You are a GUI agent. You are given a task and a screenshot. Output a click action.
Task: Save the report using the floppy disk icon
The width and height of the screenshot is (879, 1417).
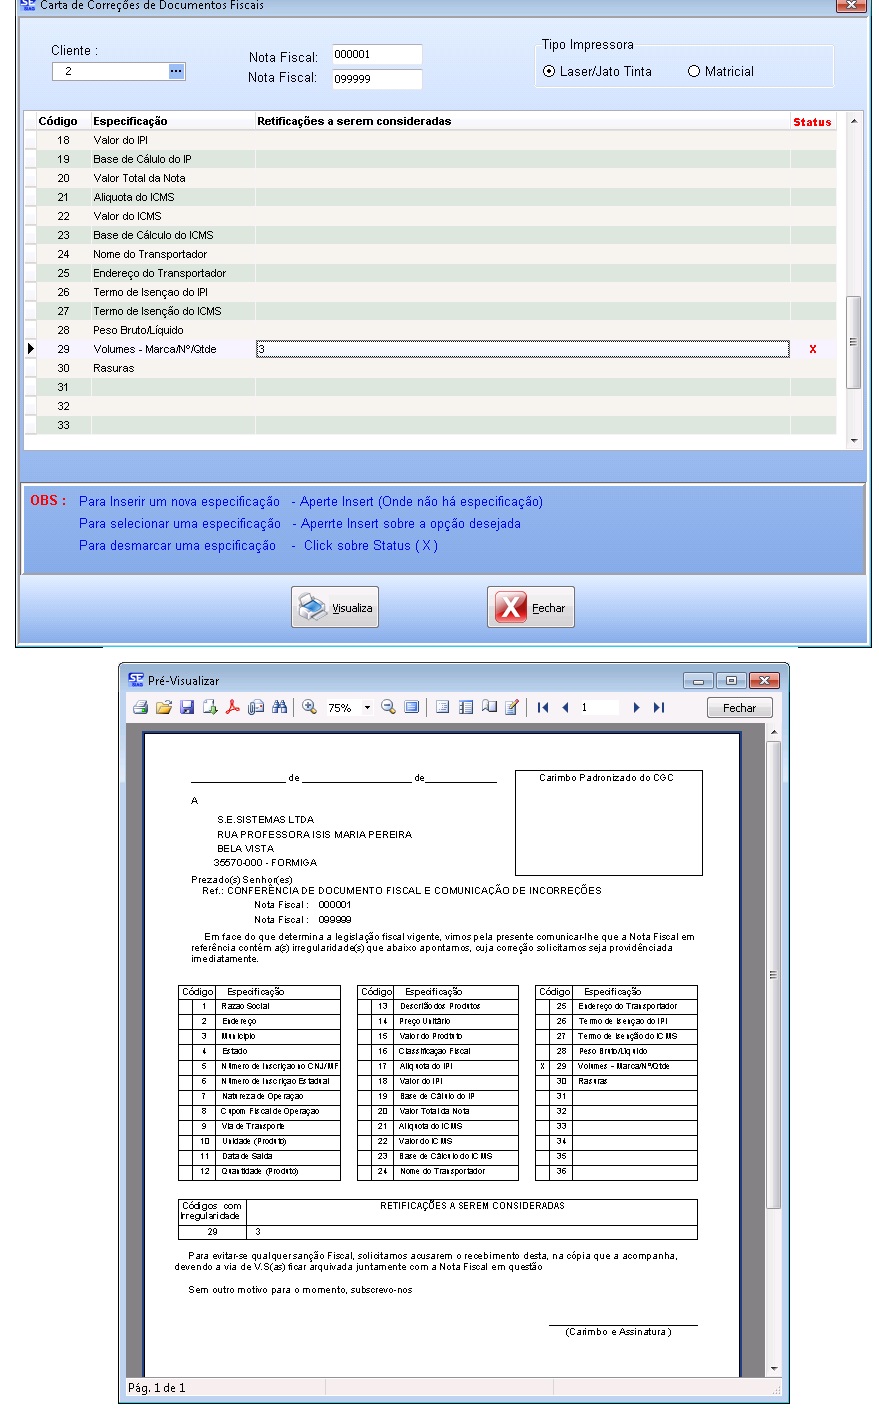click(x=187, y=708)
